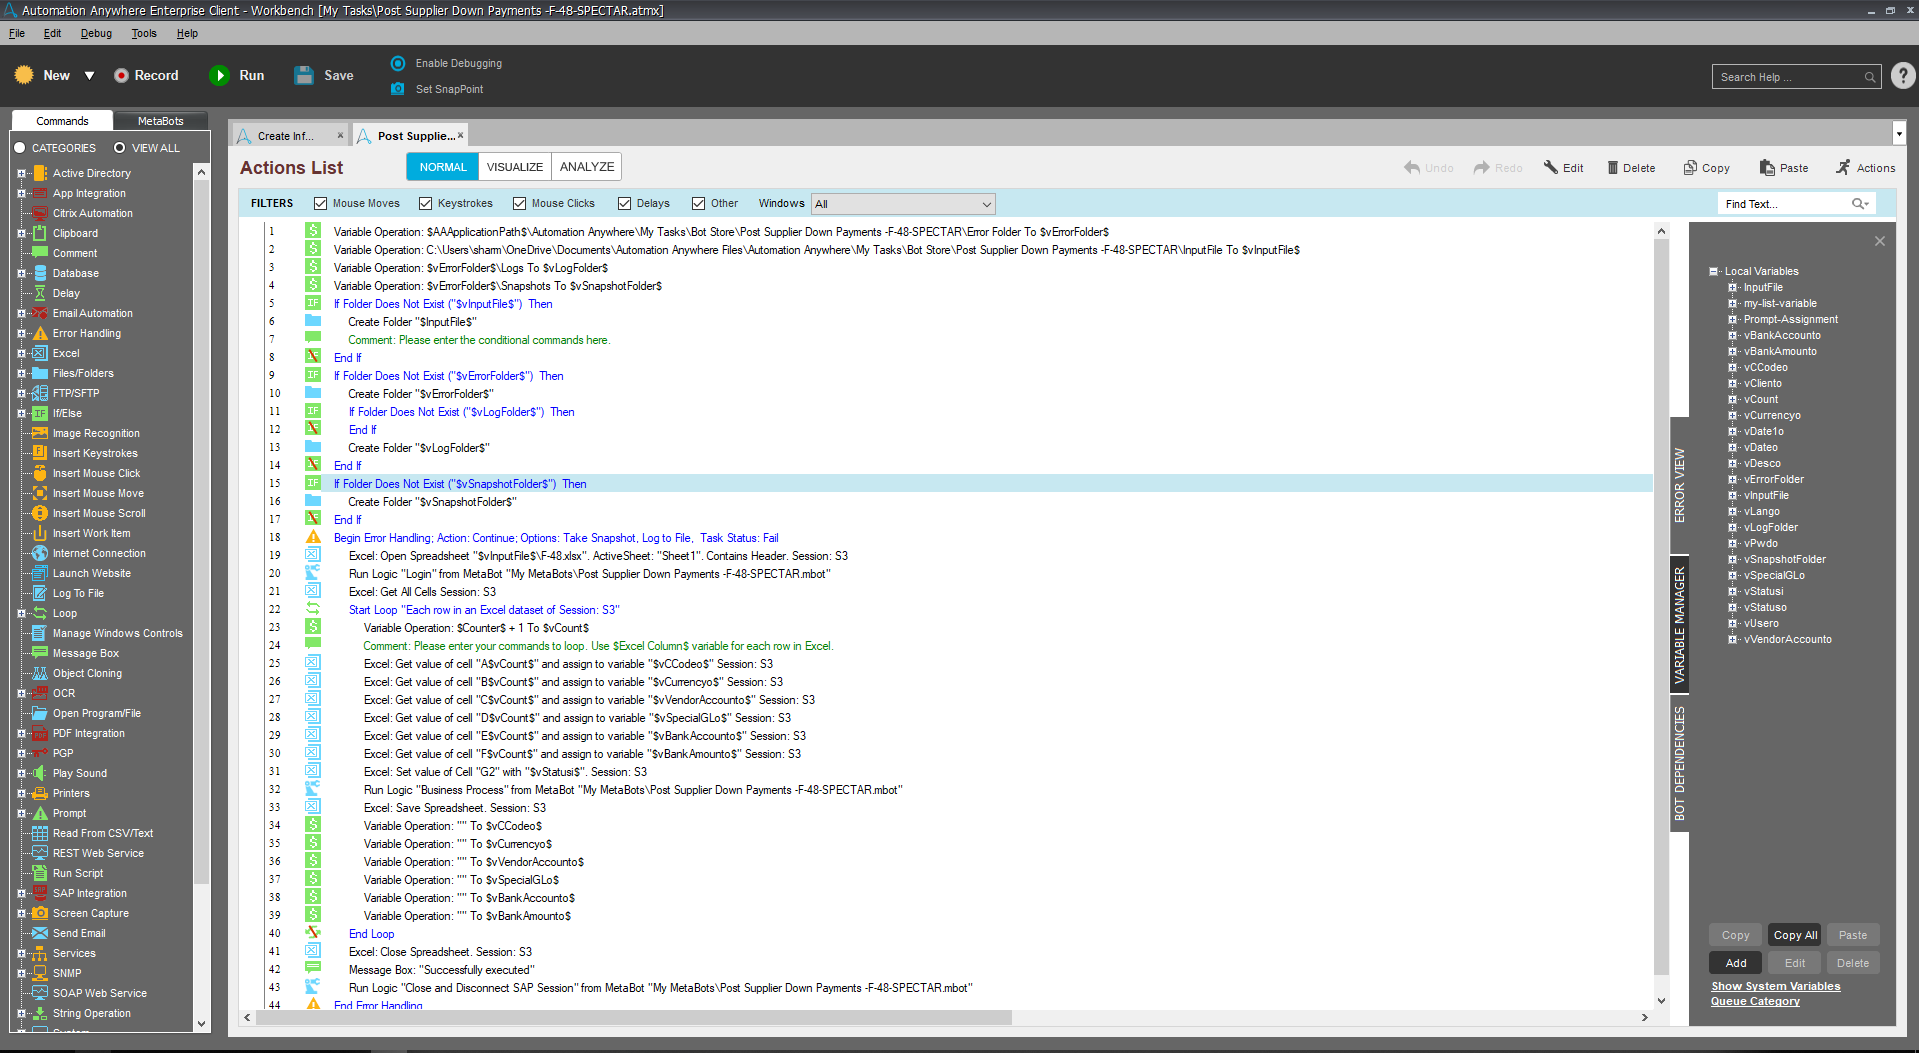Click the Record button icon

tap(121, 76)
